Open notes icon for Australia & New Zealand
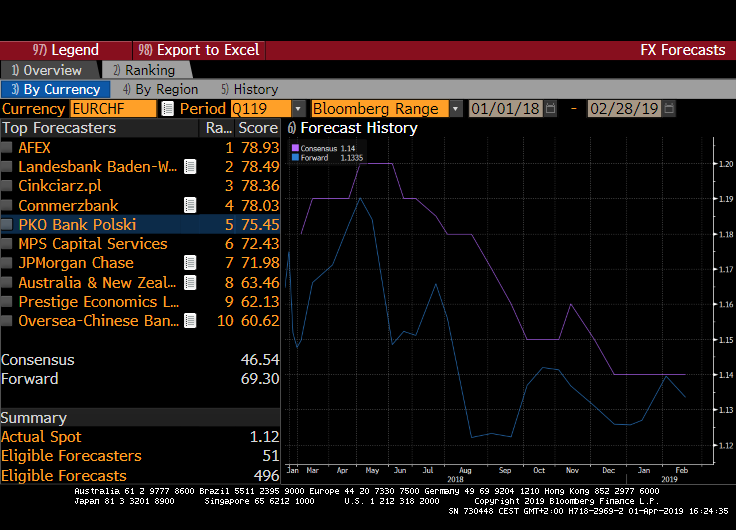 pyautogui.click(x=190, y=283)
